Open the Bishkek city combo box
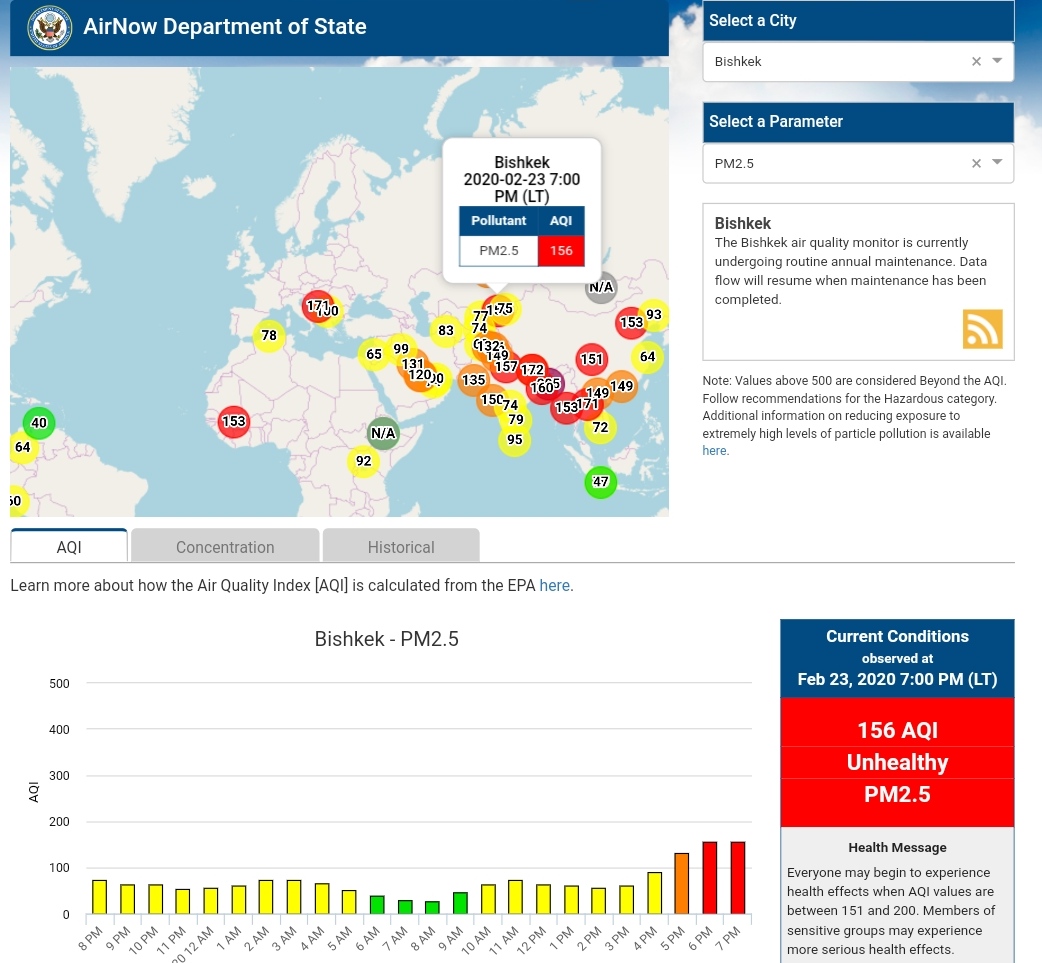Image resolution: width=1042 pixels, height=963 pixels. [835, 62]
